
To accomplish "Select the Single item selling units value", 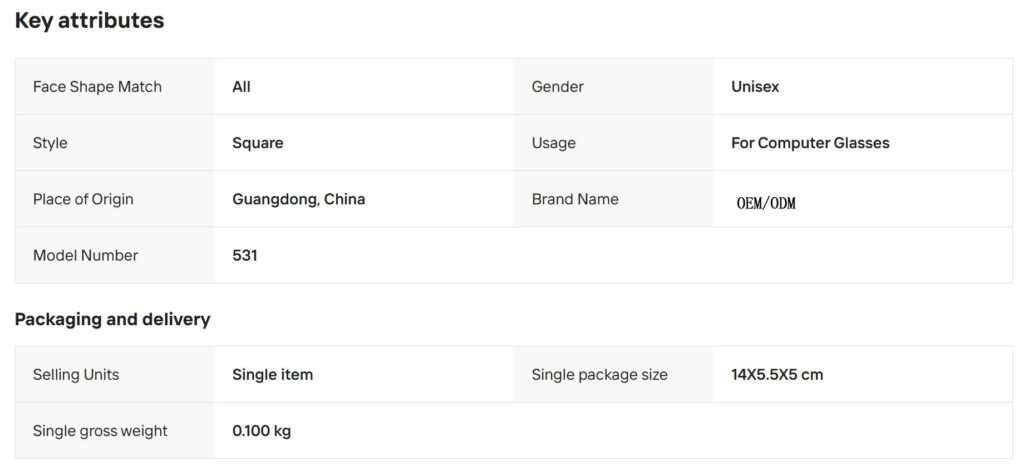I will (272, 375).
